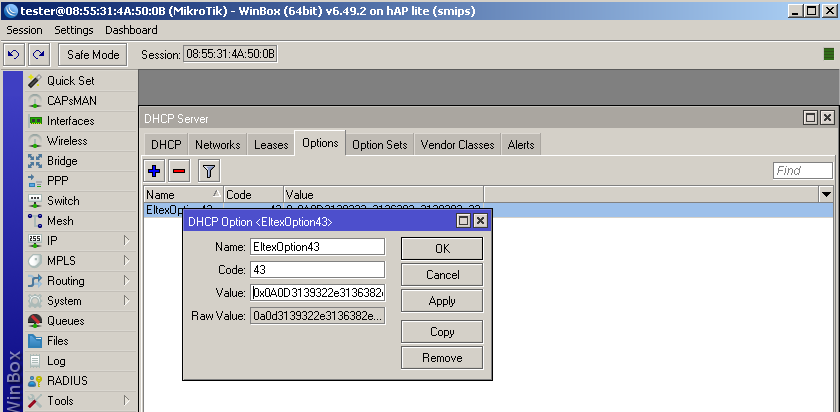
Task: Expand the Routing submenu arrow
Action: (127, 281)
